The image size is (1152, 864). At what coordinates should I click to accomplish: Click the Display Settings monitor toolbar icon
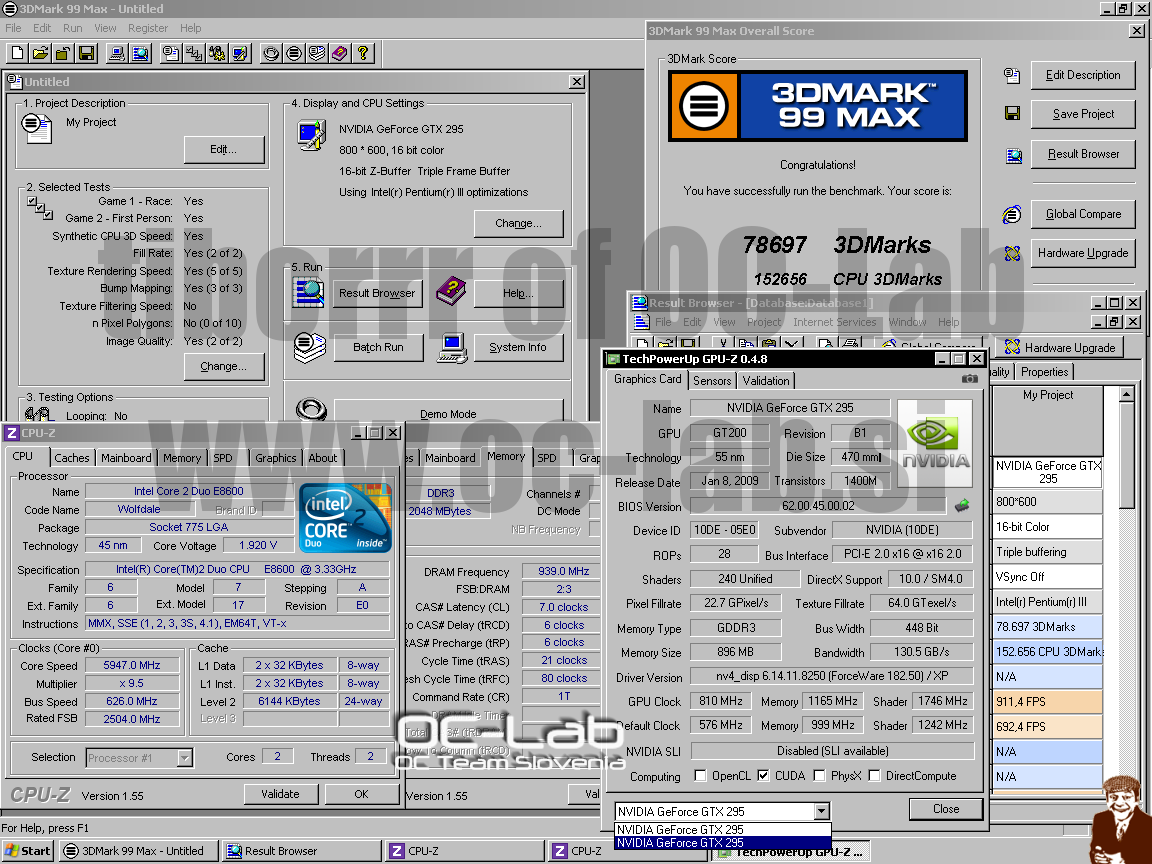(x=240, y=54)
